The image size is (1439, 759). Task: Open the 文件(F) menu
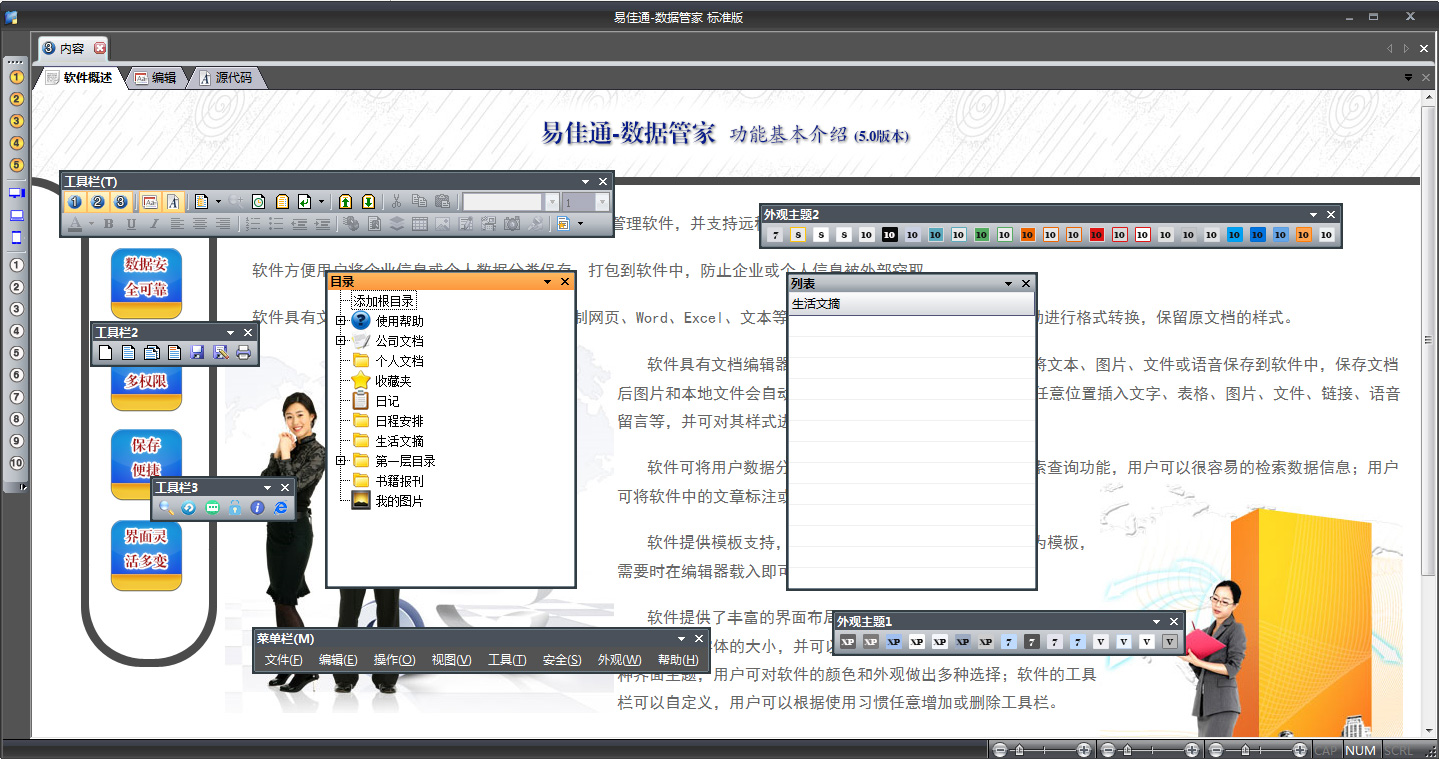point(283,660)
